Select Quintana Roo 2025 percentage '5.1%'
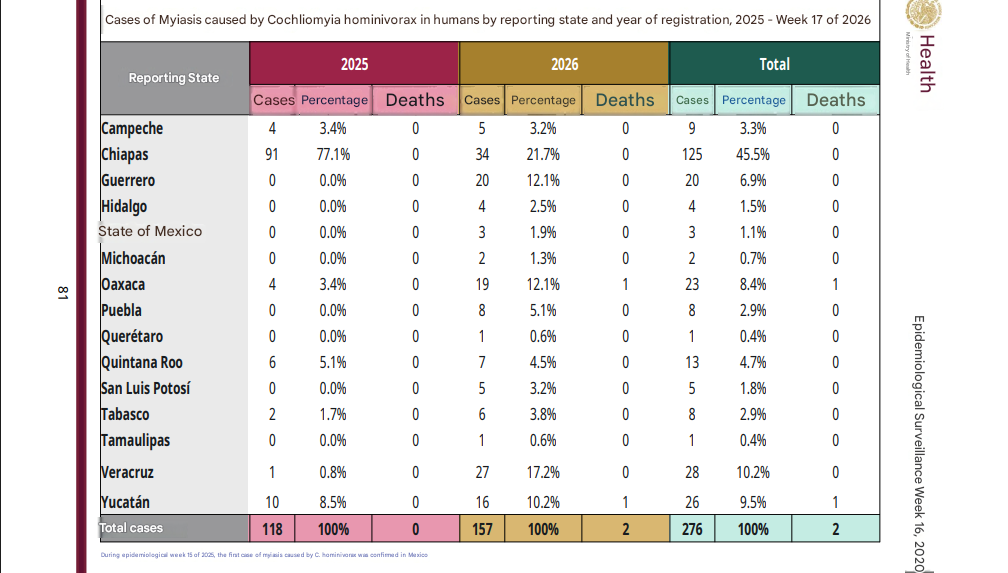This screenshot has width=1008, height=573. pyautogui.click(x=333, y=362)
